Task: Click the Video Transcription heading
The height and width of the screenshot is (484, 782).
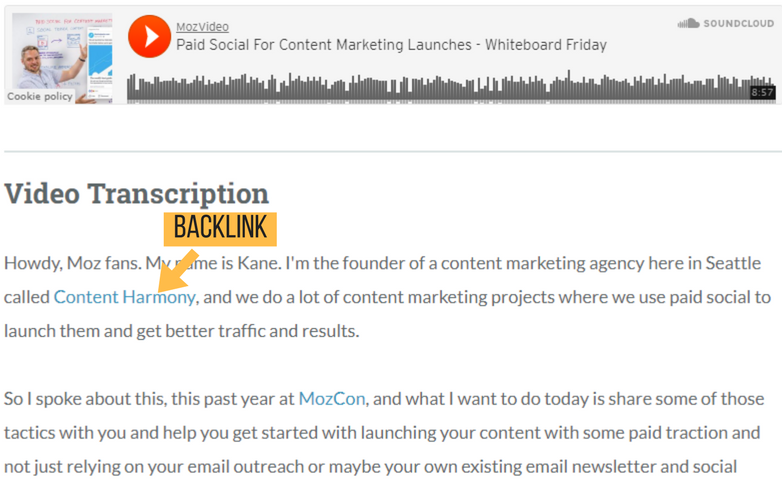Action: [x=136, y=193]
